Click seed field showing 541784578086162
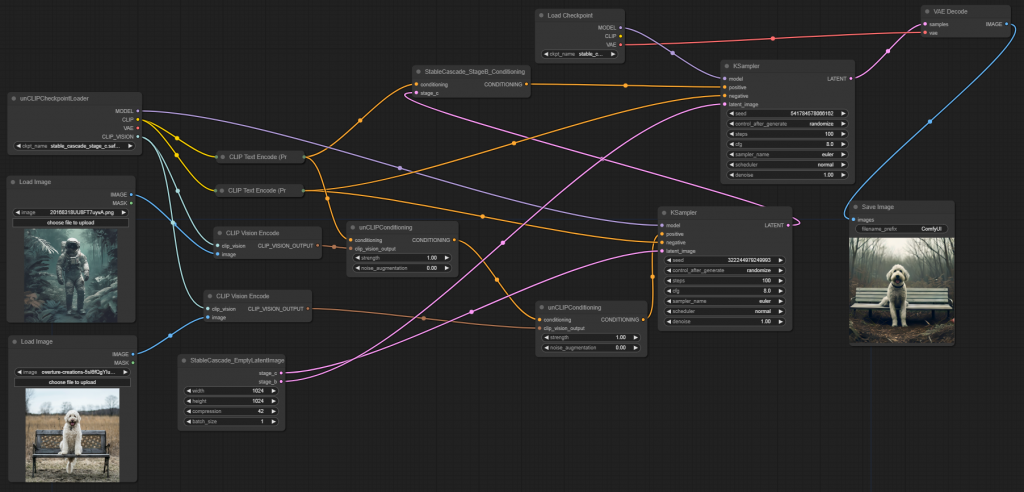 pos(787,113)
